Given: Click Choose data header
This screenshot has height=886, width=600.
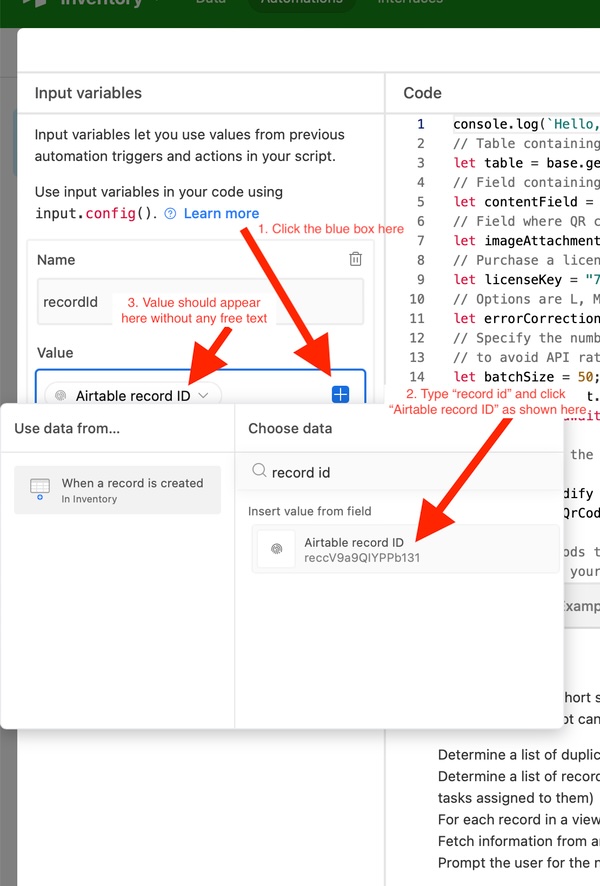Looking at the screenshot, I should [290, 428].
